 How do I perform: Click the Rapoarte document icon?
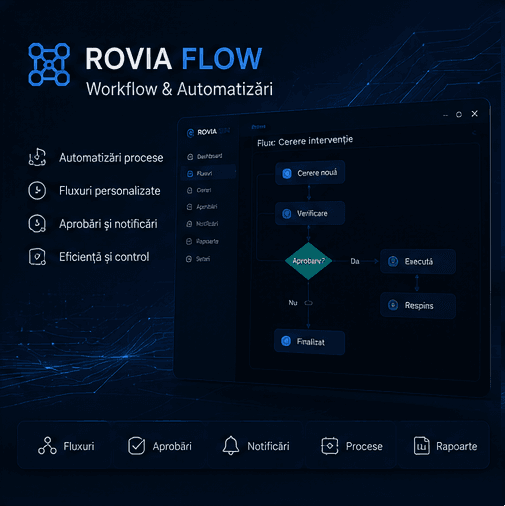pyautogui.click(x=422, y=446)
